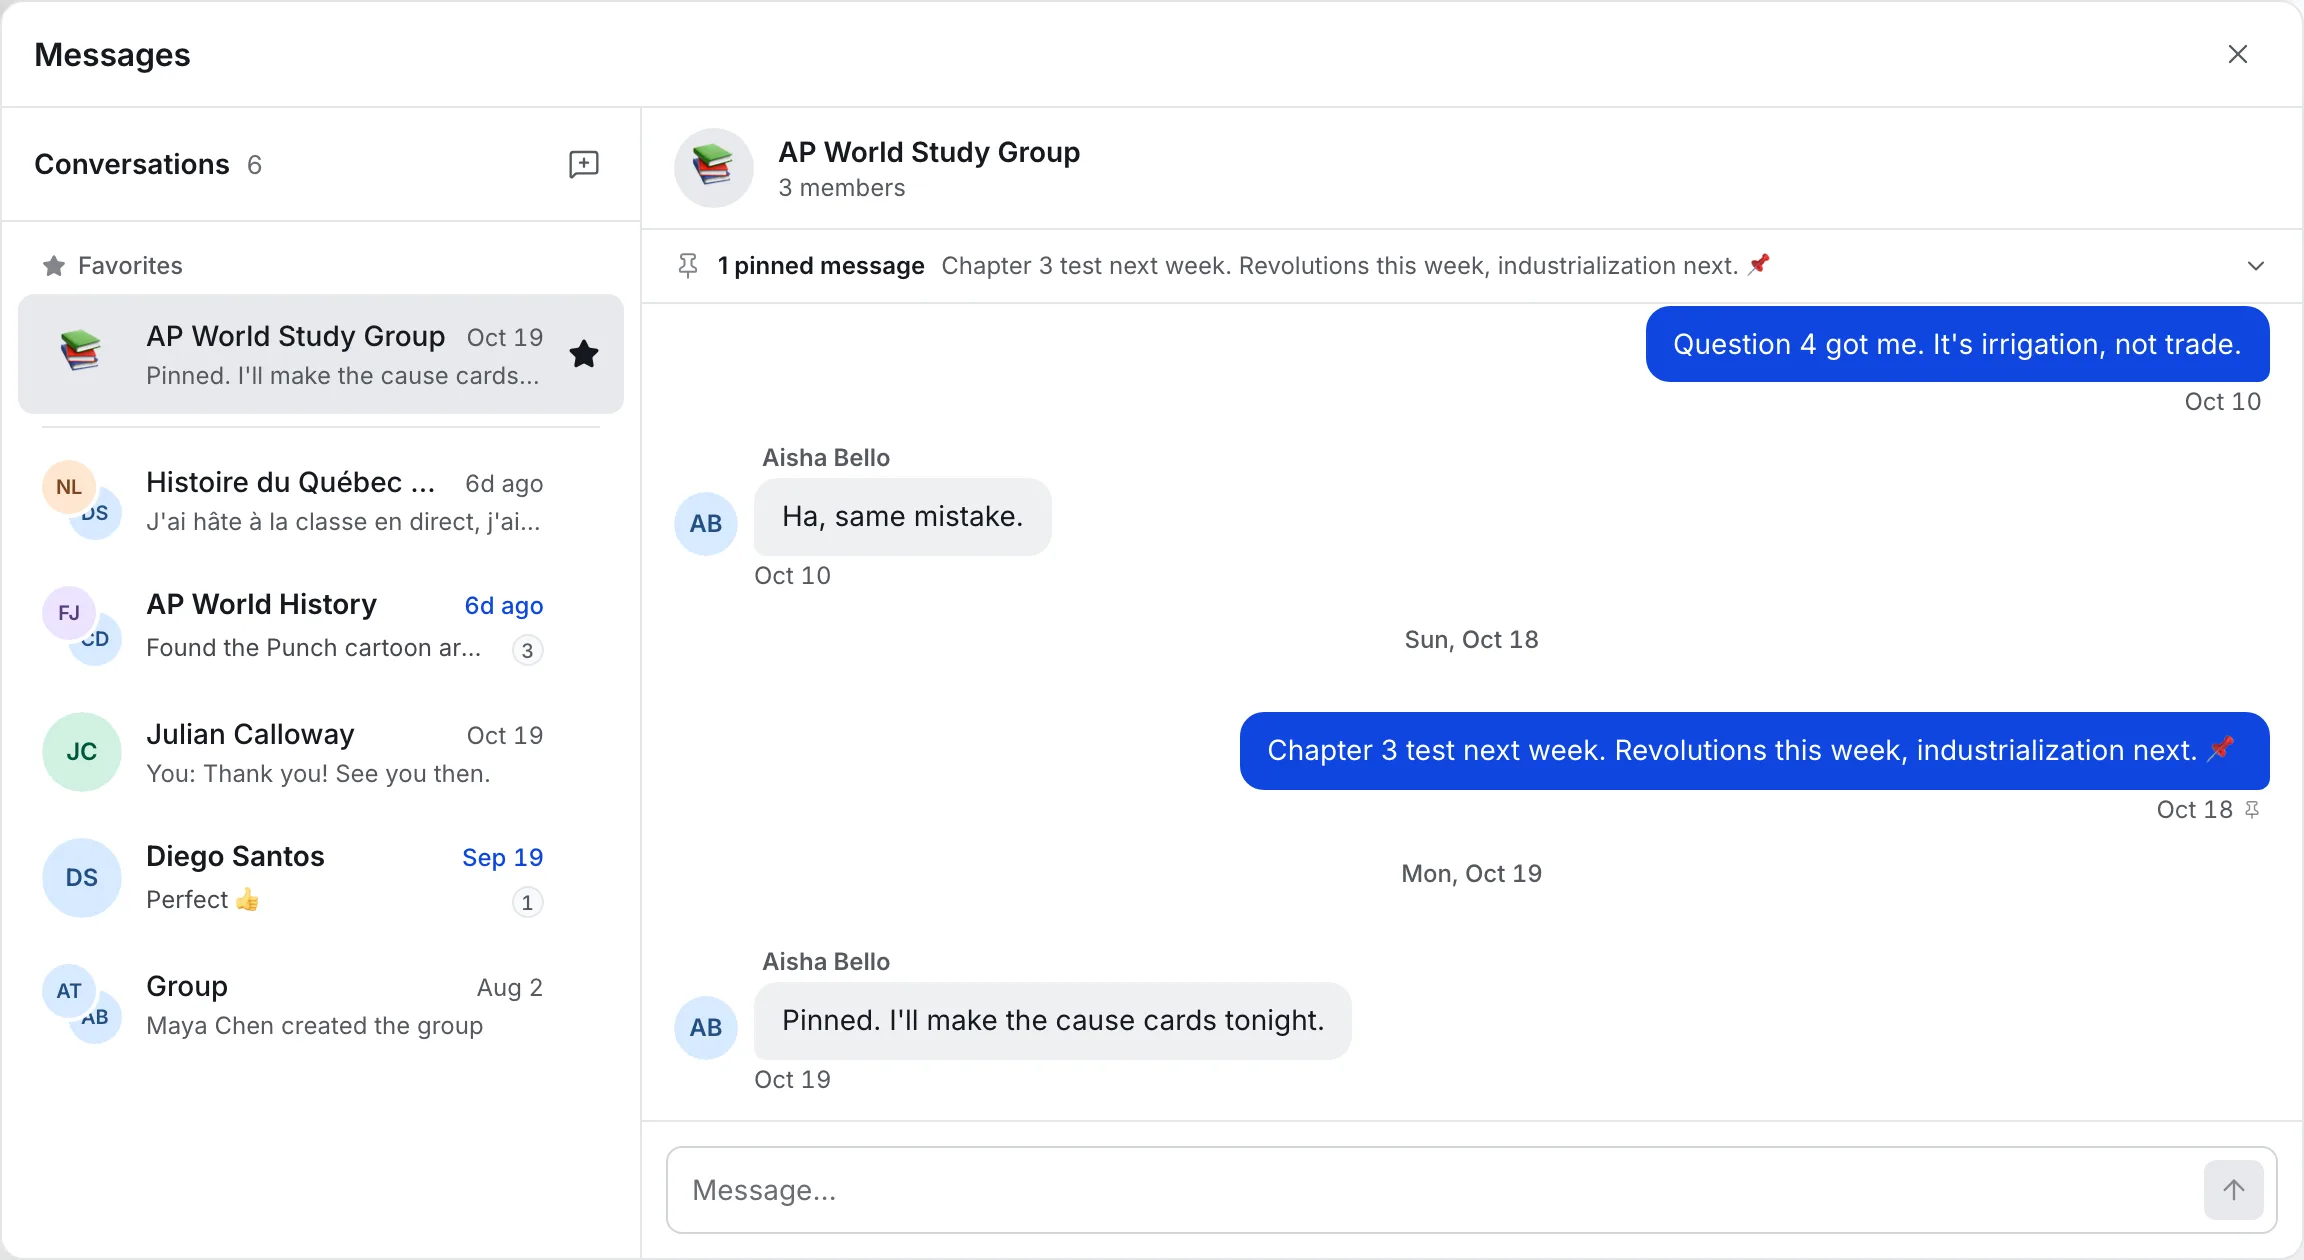Image resolution: width=2304 pixels, height=1260 pixels.
Task: Select the "Pinned. I'll make the cause cards" bubble
Action: (x=1052, y=1021)
